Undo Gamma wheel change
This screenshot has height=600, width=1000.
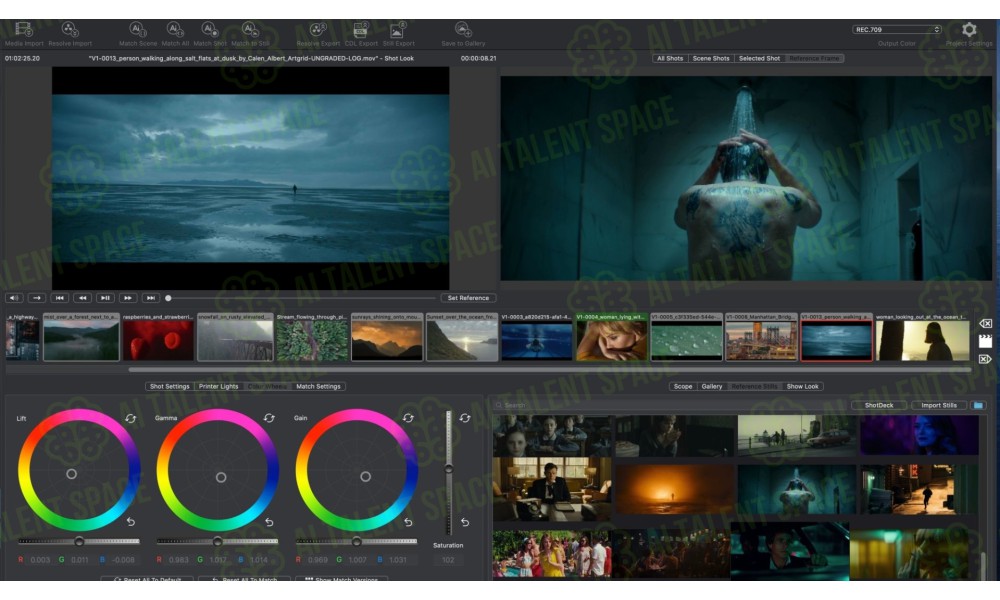click(x=269, y=522)
